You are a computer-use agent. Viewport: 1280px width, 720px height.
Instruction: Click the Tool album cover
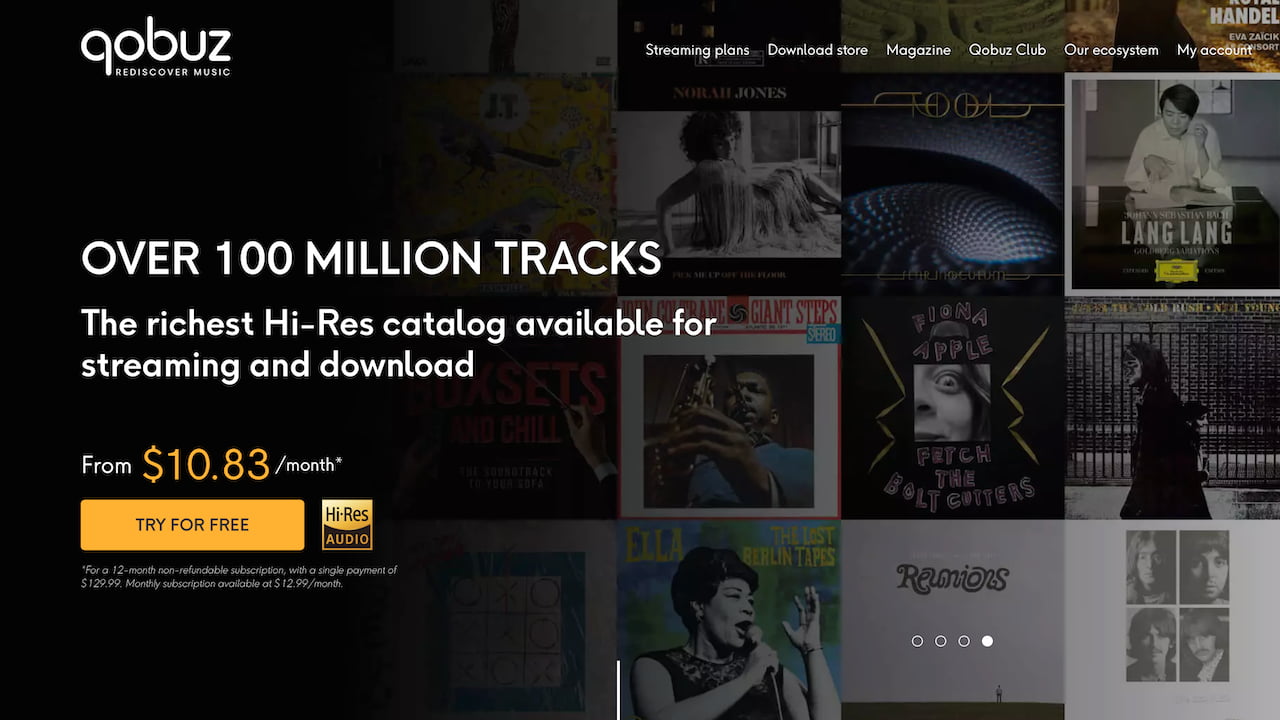pos(952,183)
